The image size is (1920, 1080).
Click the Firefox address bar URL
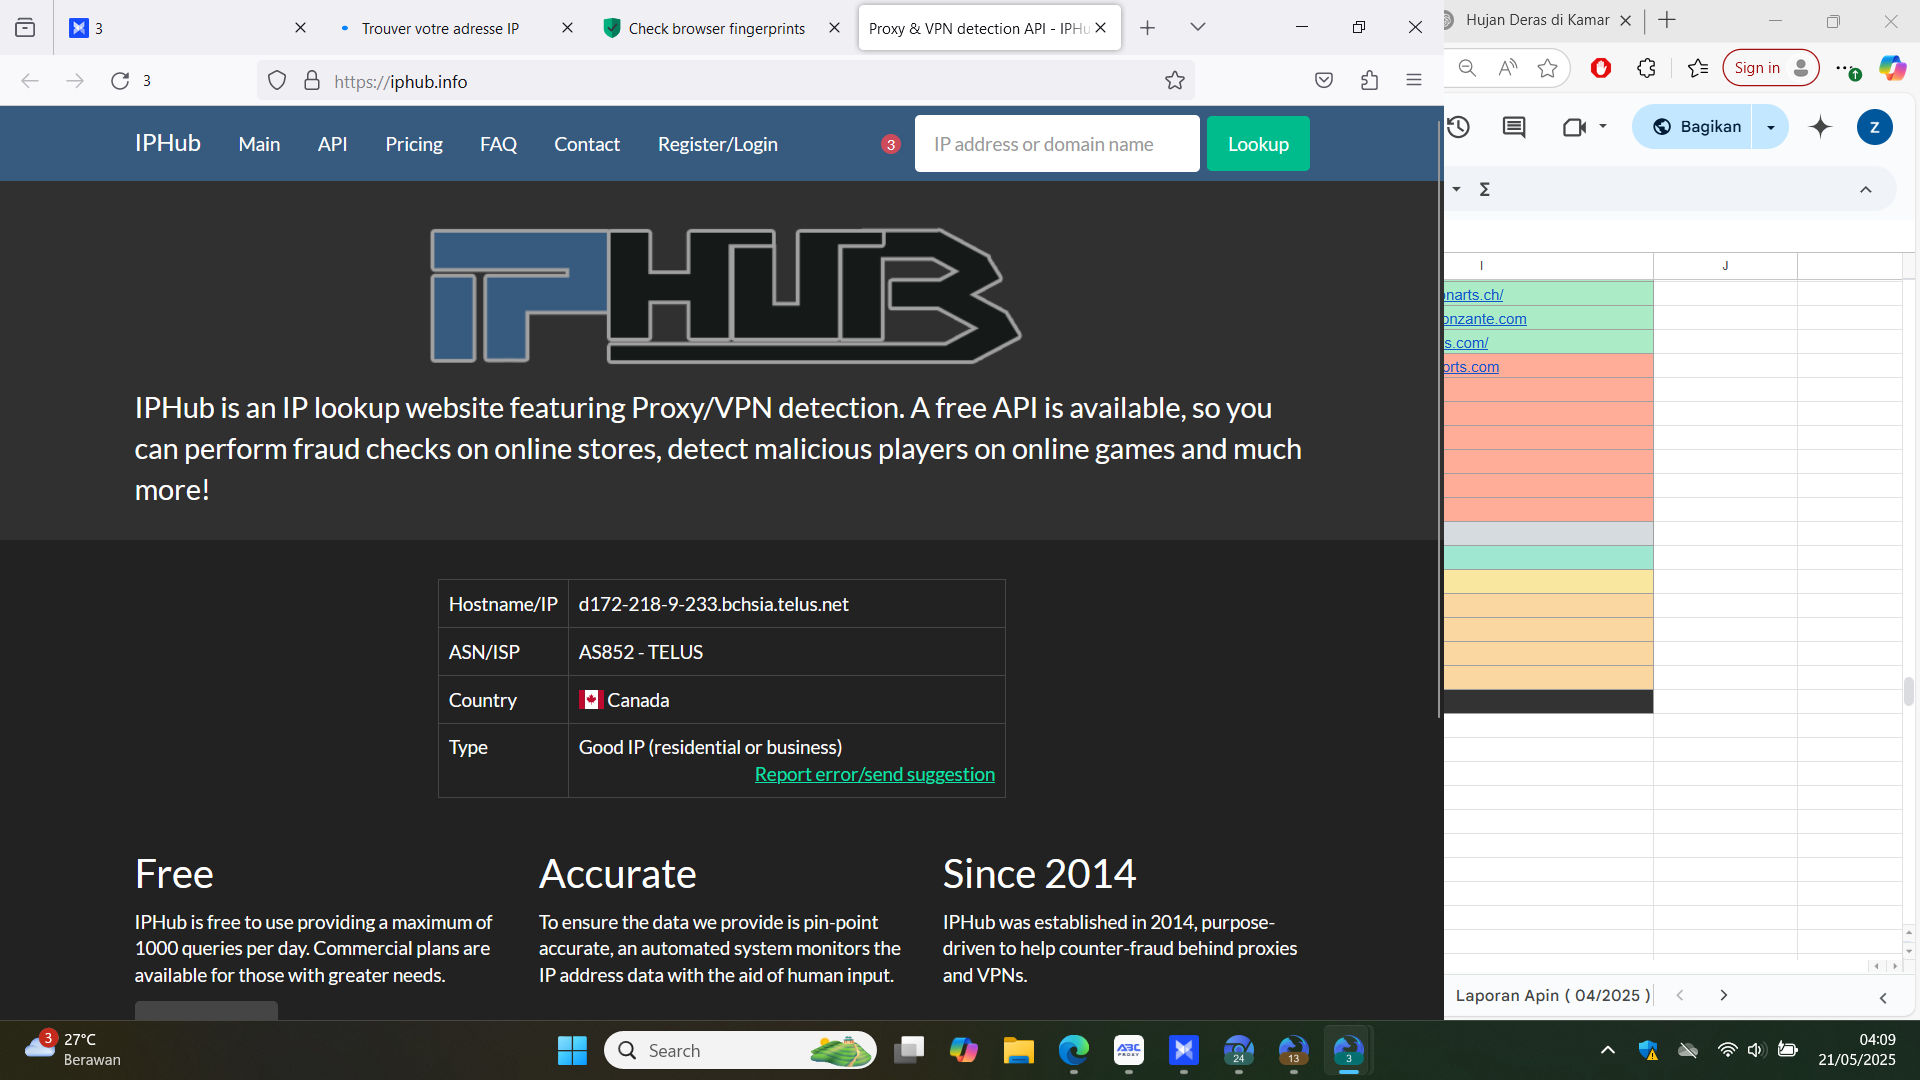pyautogui.click(x=401, y=82)
